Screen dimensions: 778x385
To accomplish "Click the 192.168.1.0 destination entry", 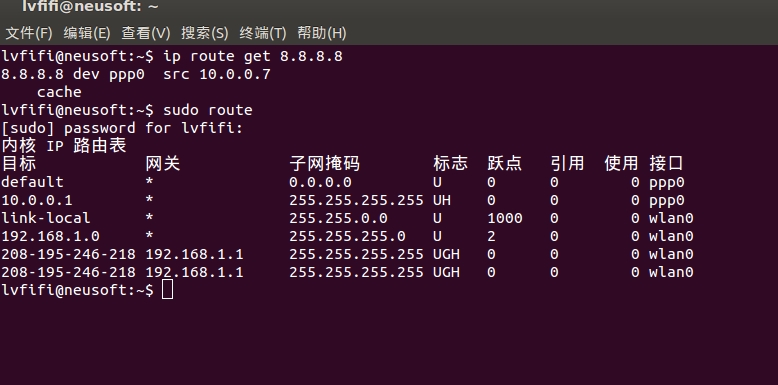I will click(50, 236).
